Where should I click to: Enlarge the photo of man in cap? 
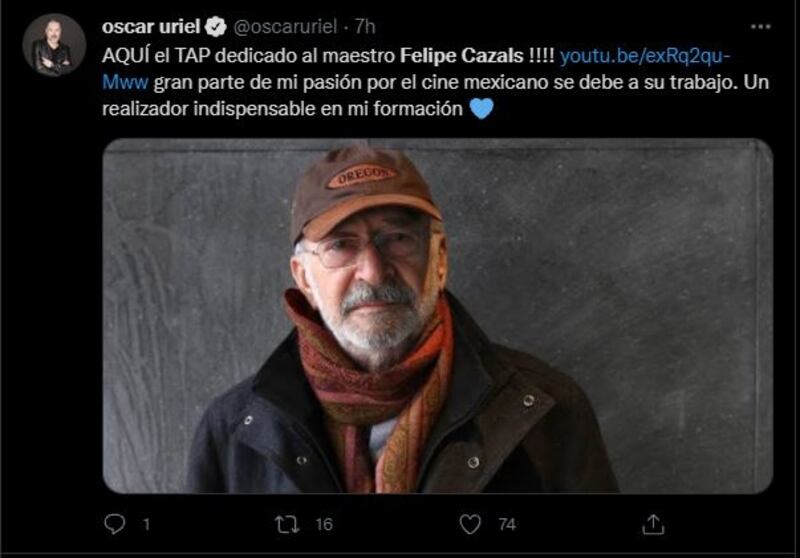pos(438,316)
